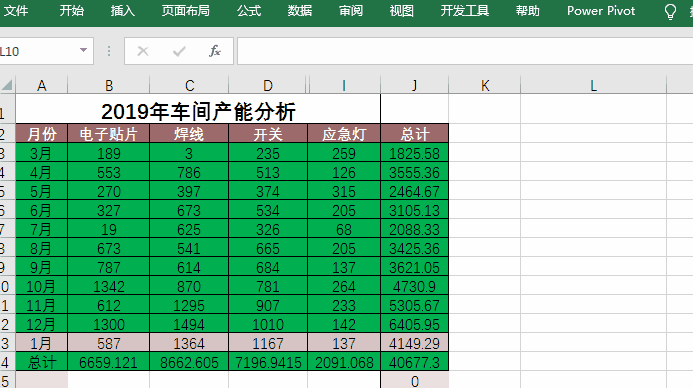The width and height of the screenshot is (693, 388).
Task: Click the cell with value 1825.58
Action: coord(415,153)
